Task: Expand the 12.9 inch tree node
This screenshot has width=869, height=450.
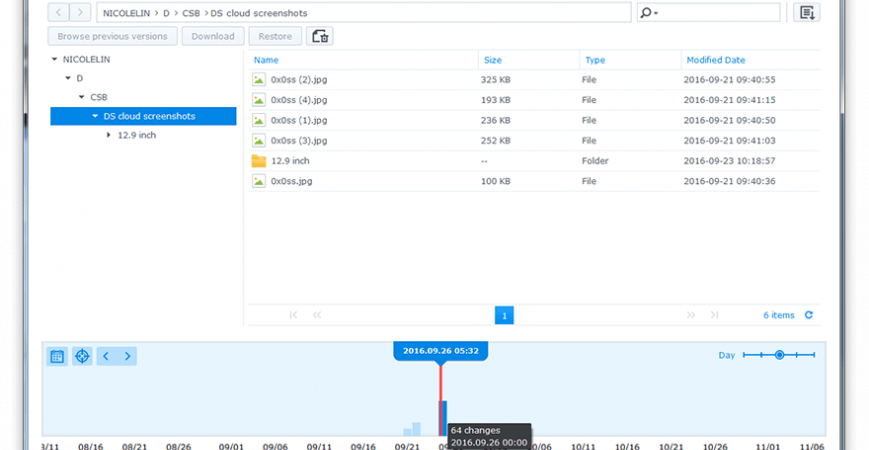Action: pyautogui.click(x=109, y=135)
